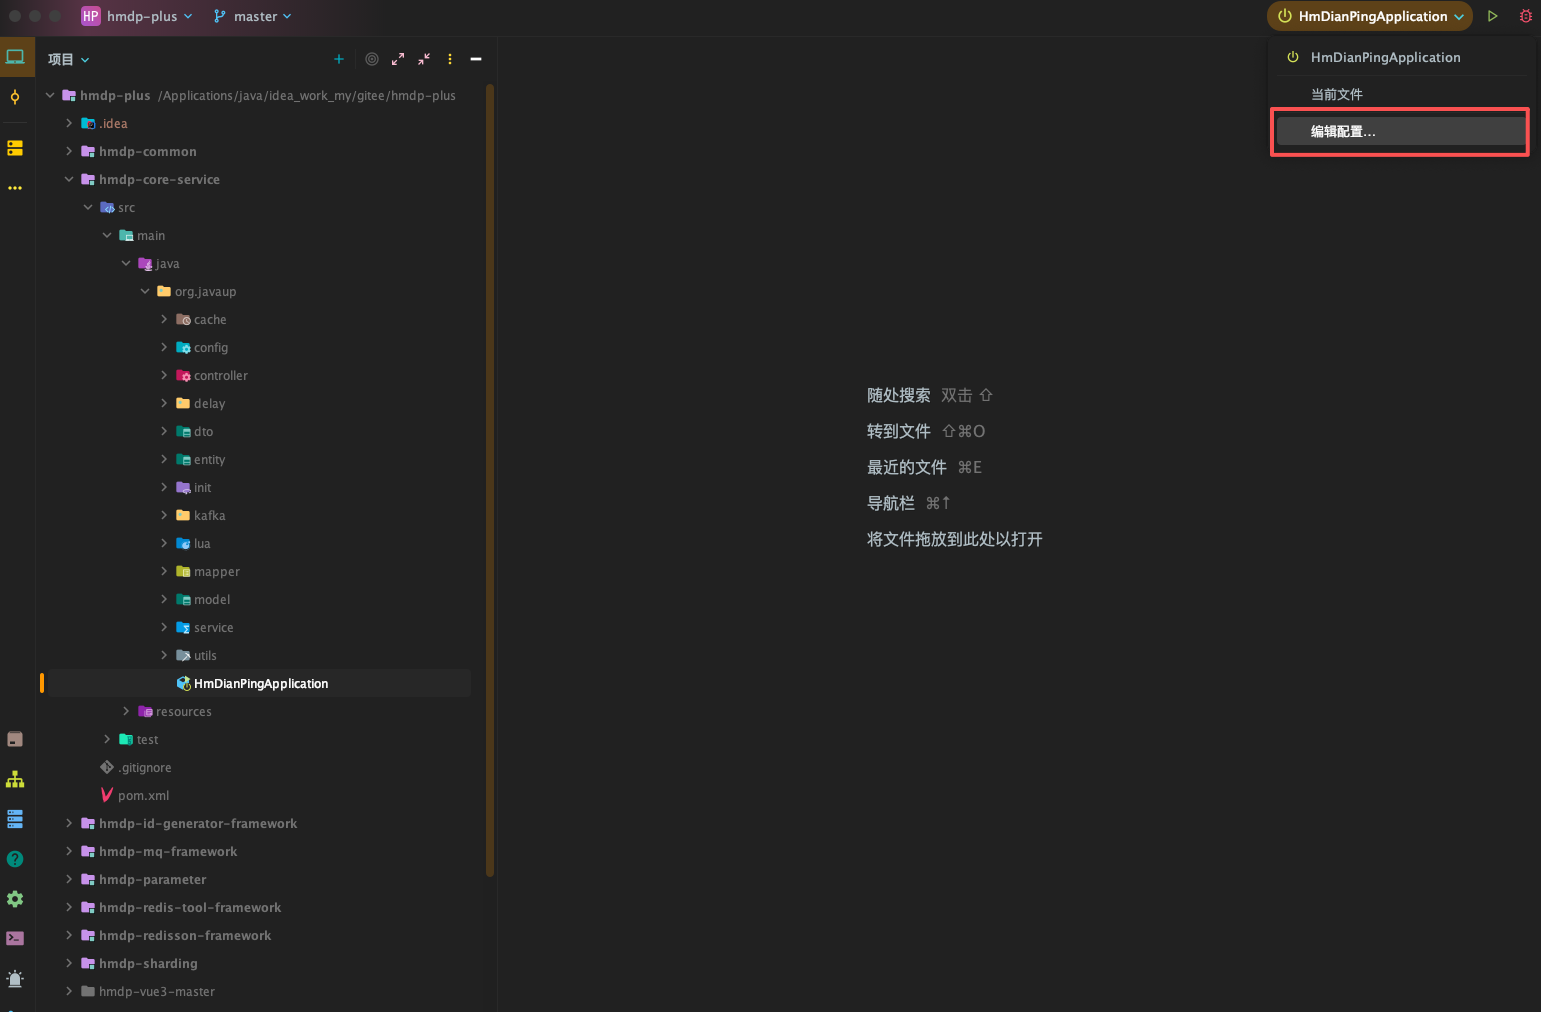Open the Terminal tool window icon

point(15,938)
